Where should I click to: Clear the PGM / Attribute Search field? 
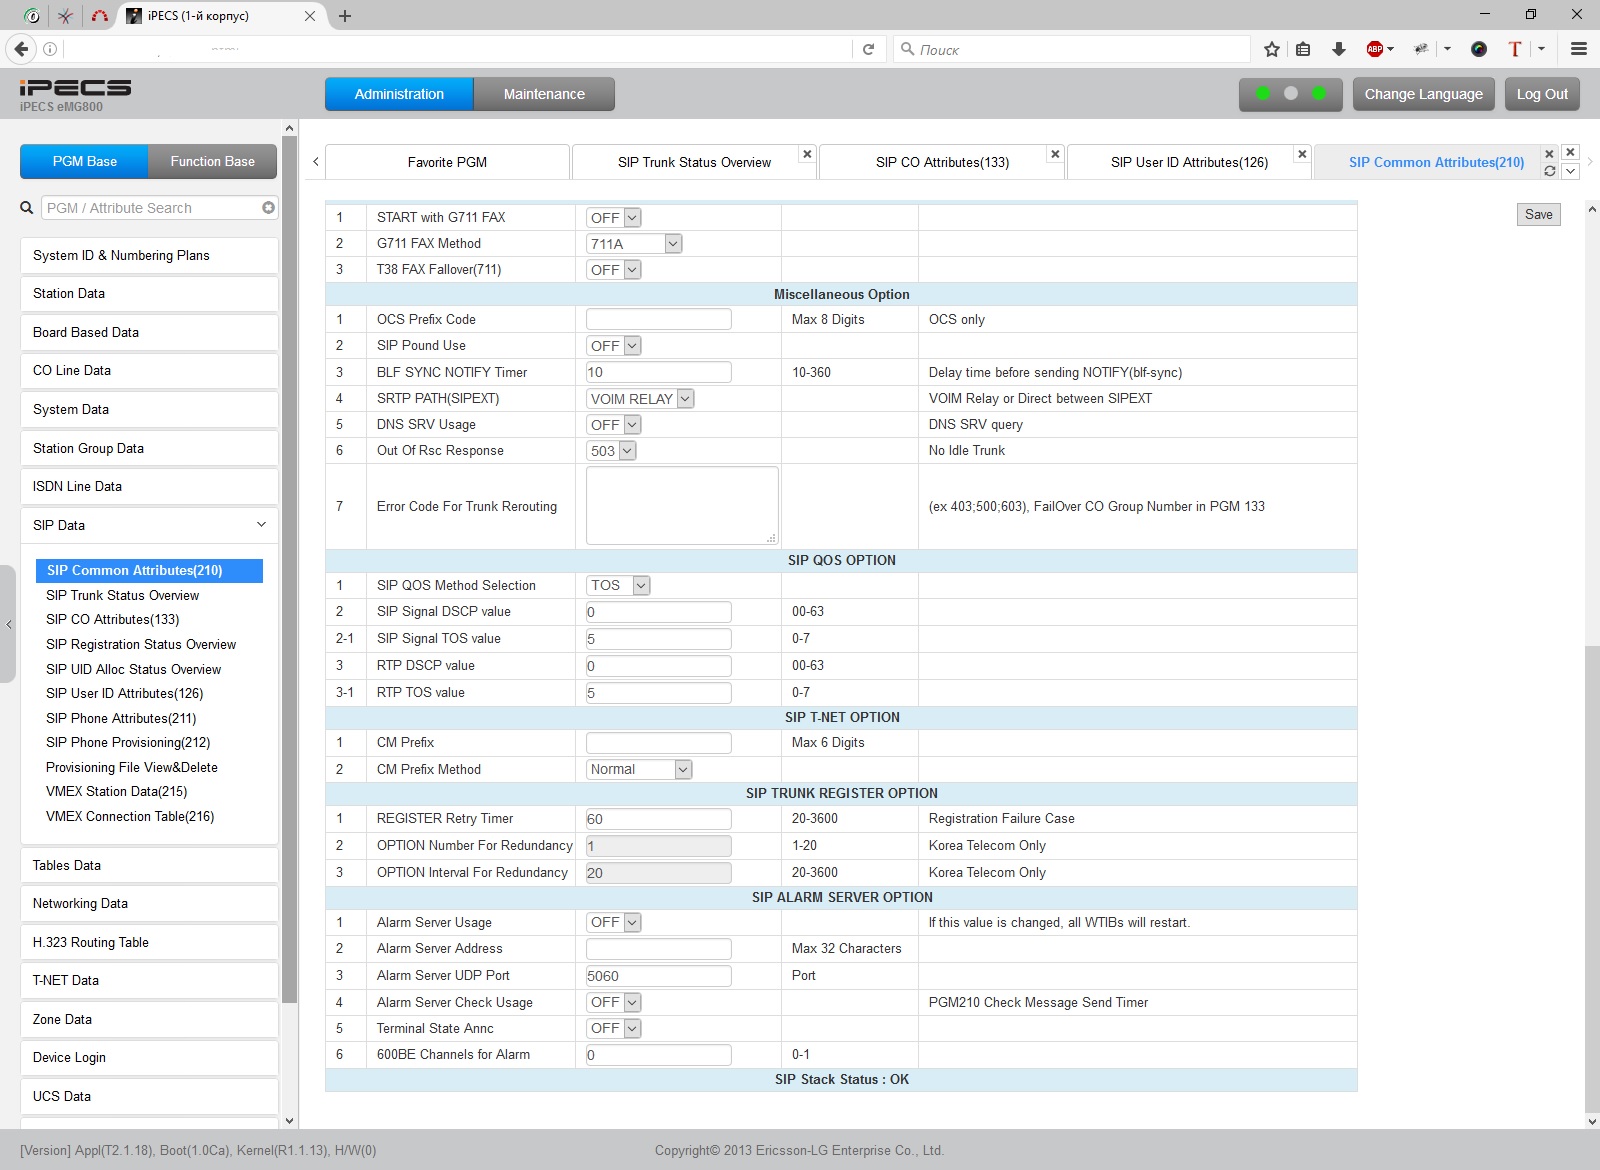pyautogui.click(x=268, y=208)
